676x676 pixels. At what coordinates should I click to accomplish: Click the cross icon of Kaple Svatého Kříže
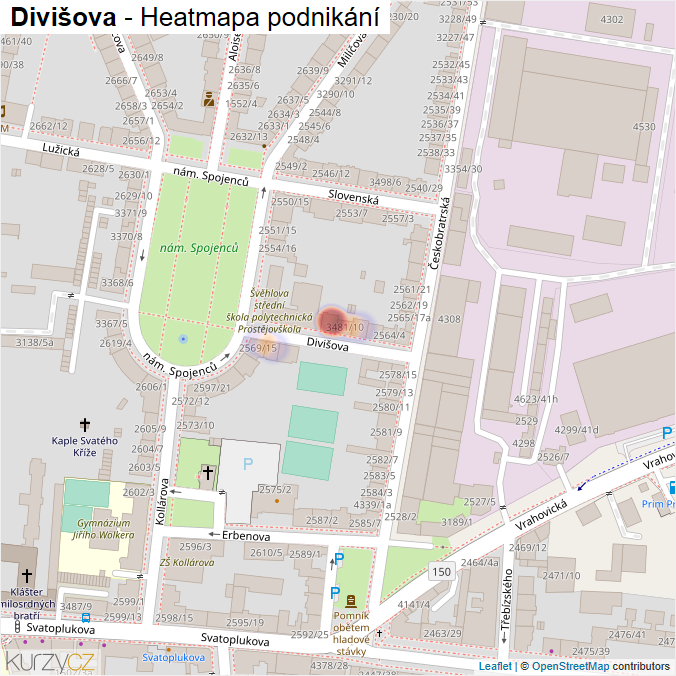tap(85, 425)
